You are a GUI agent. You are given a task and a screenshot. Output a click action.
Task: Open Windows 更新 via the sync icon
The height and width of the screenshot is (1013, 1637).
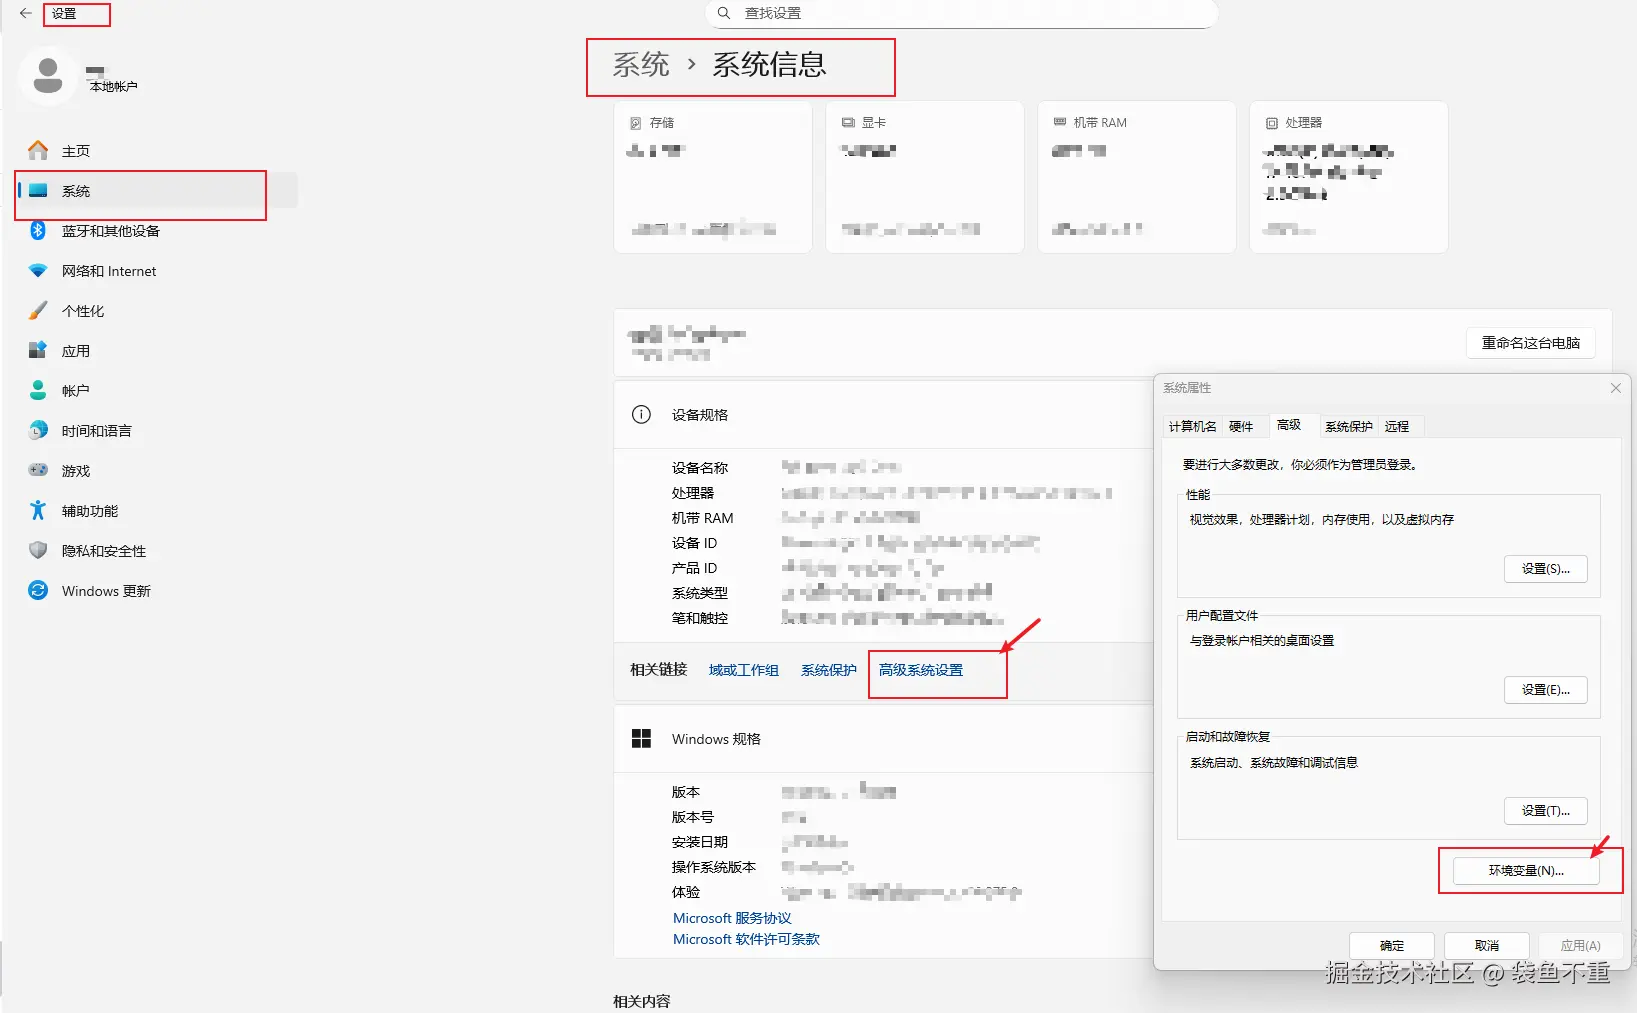coord(38,590)
